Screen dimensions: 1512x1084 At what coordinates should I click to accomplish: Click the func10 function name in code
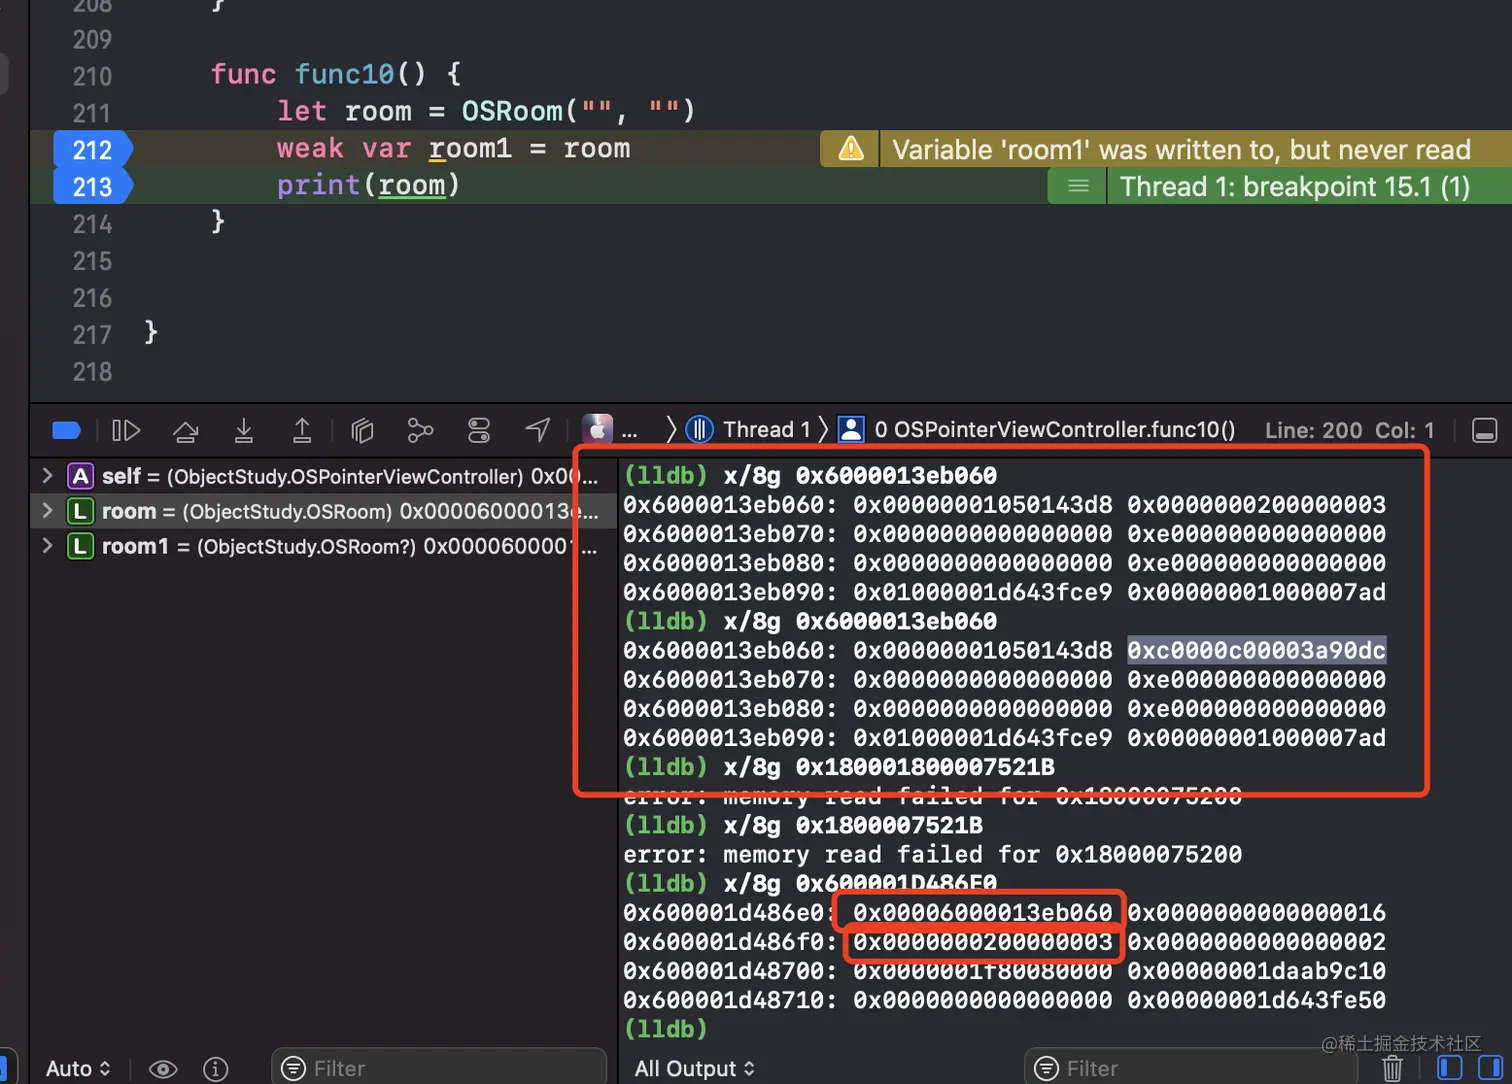pos(344,74)
